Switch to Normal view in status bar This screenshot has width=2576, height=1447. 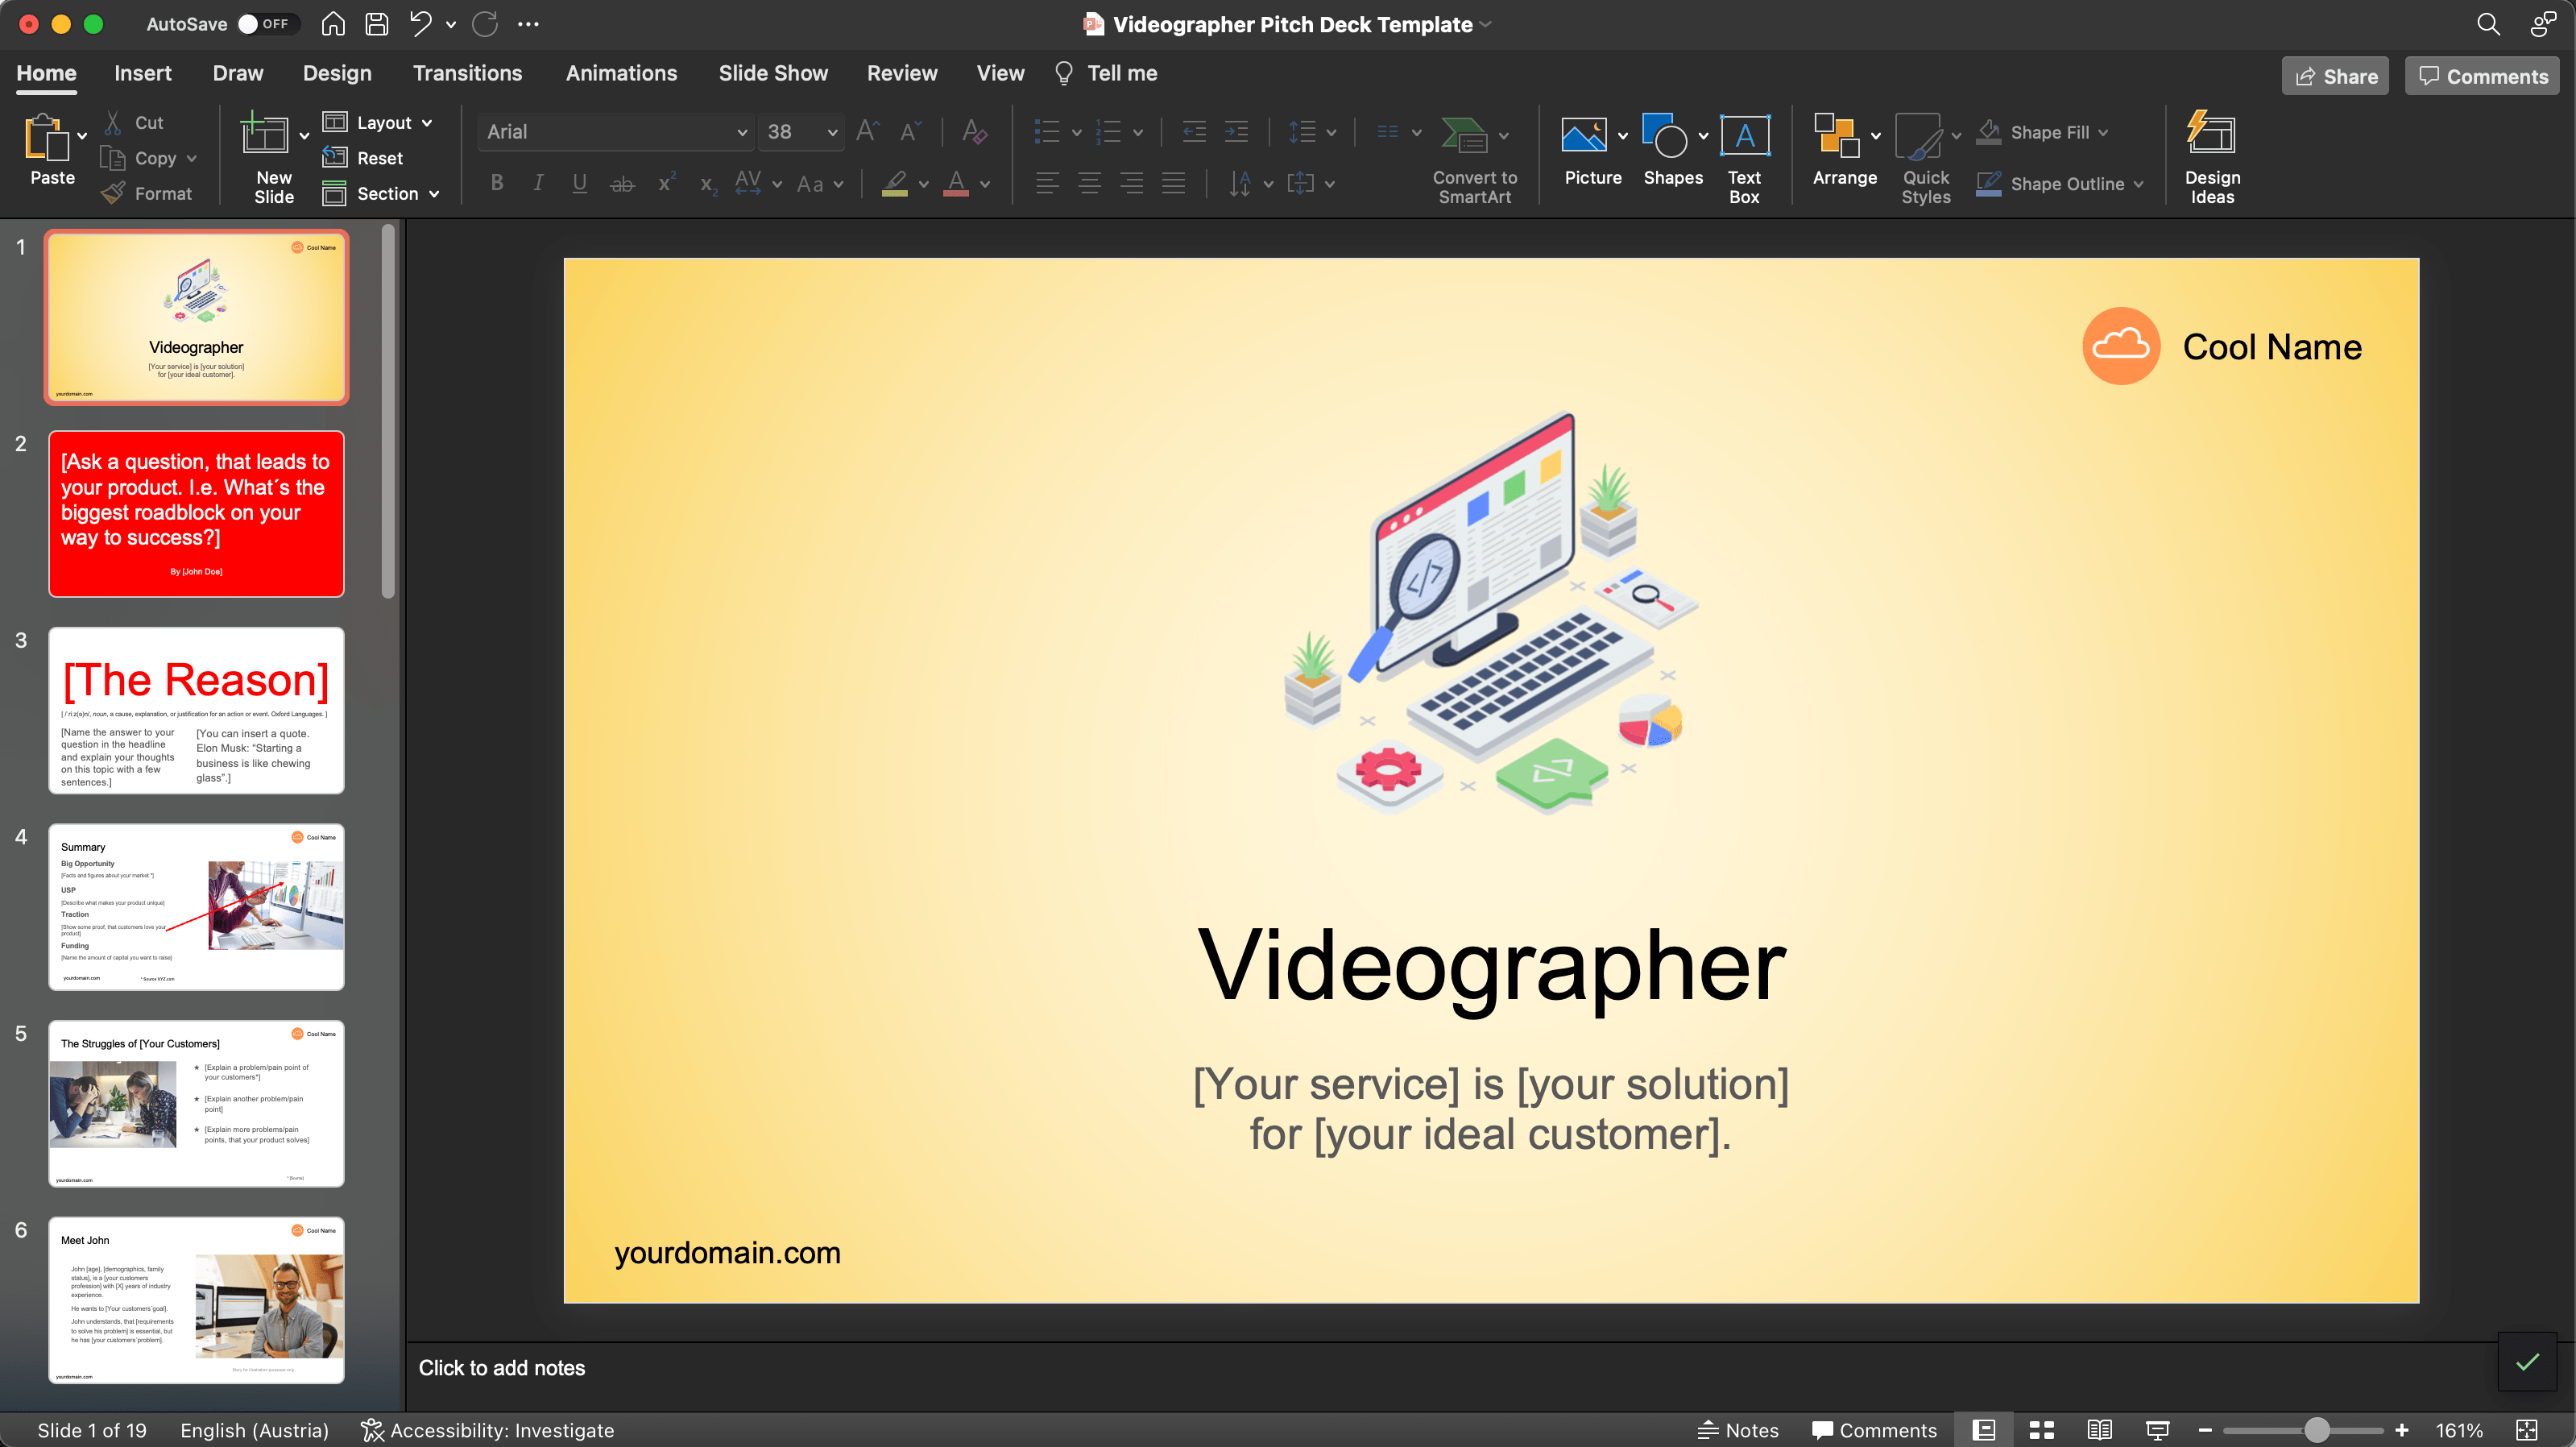coord(1984,1429)
